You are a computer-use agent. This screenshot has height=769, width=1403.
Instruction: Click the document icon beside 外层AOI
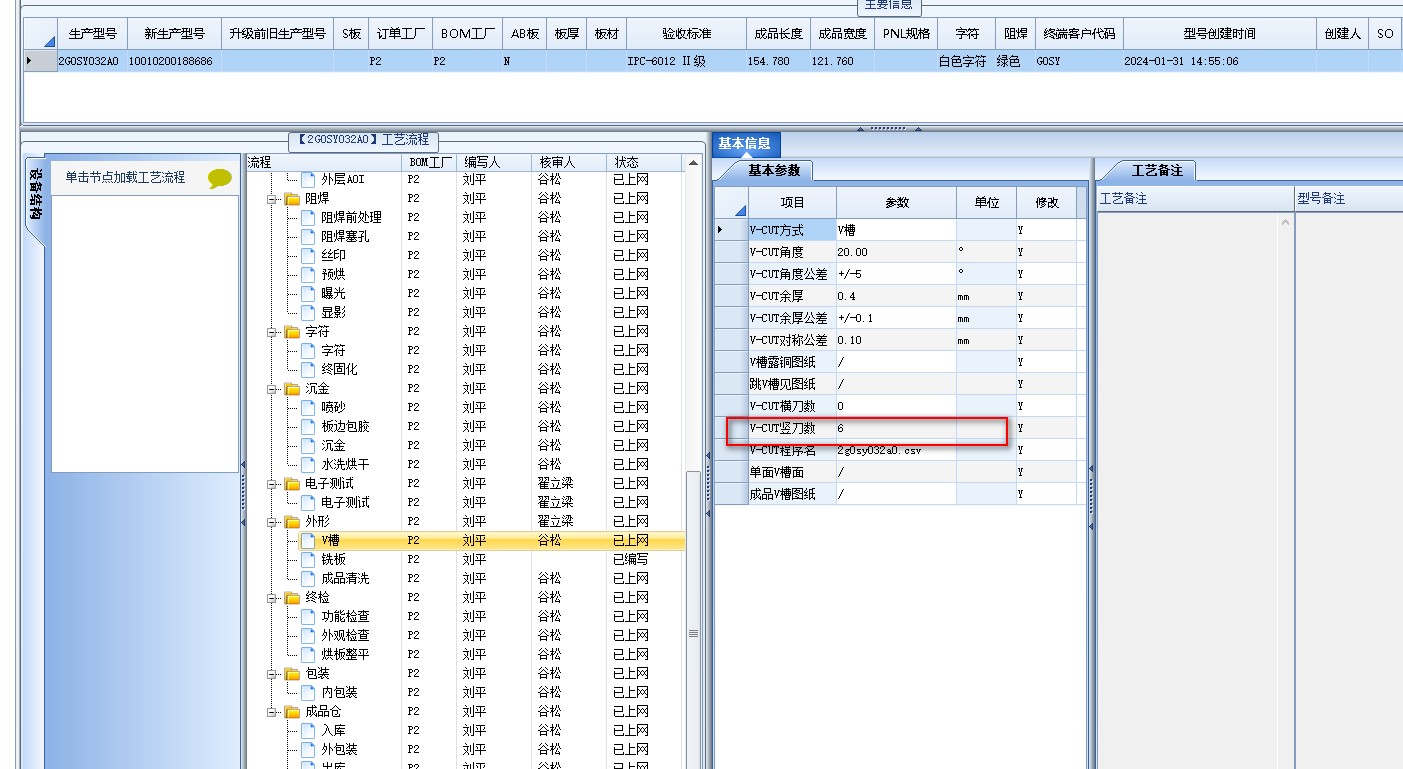[x=308, y=179]
